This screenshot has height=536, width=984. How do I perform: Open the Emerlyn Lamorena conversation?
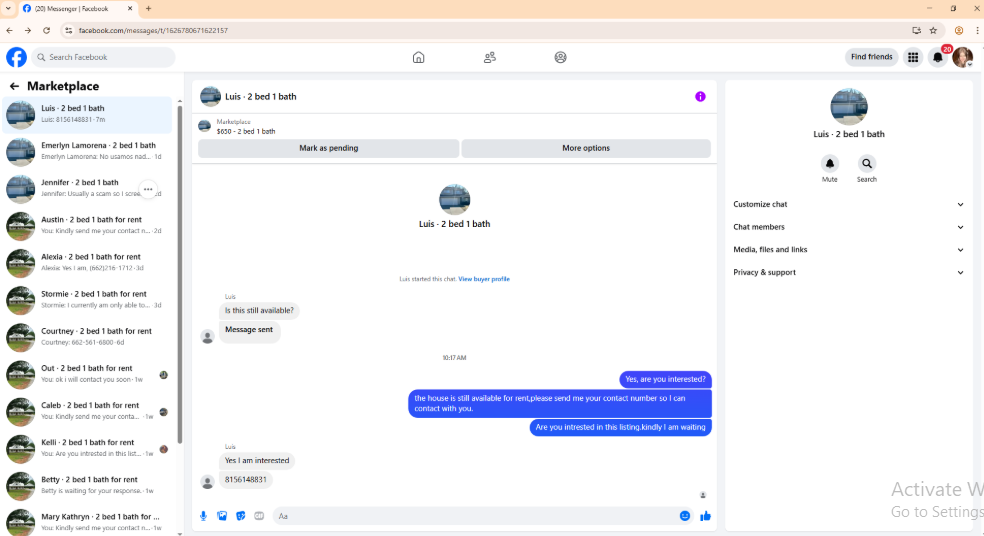87,151
